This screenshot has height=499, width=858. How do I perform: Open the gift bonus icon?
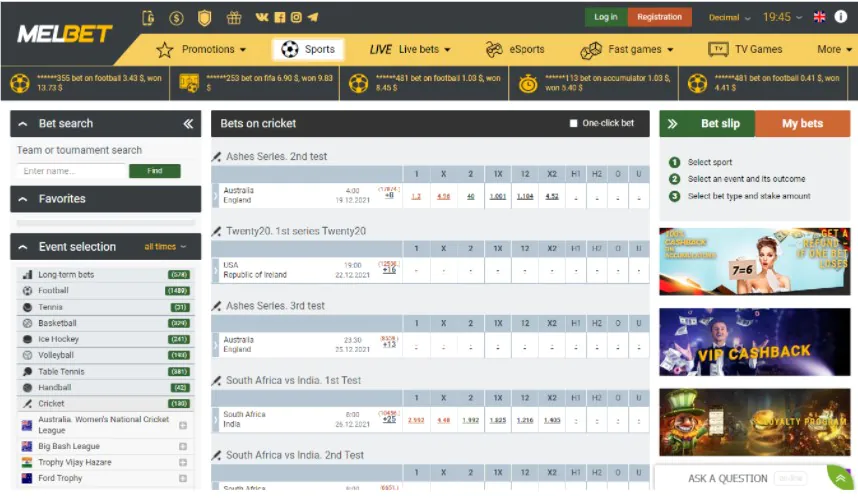(x=234, y=18)
